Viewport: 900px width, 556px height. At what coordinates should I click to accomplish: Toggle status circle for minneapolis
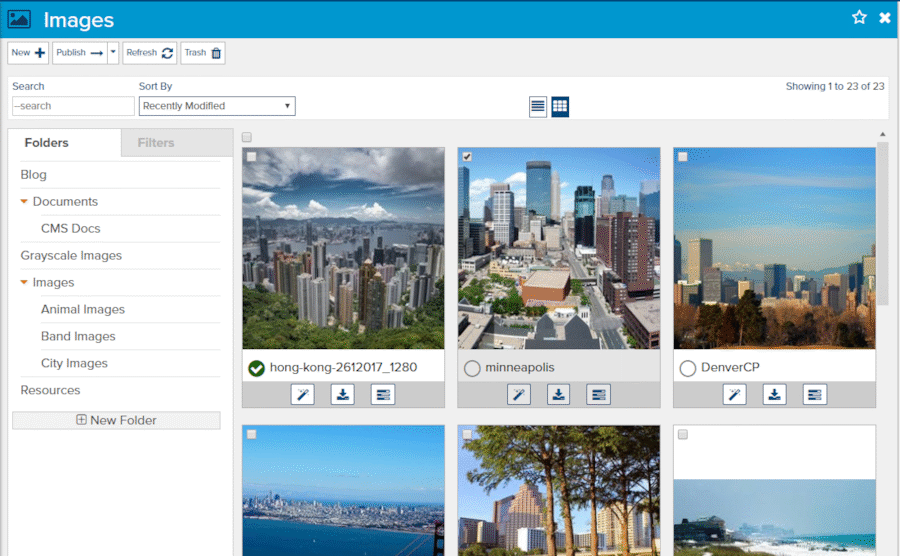pyautogui.click(x=472, y=368)
